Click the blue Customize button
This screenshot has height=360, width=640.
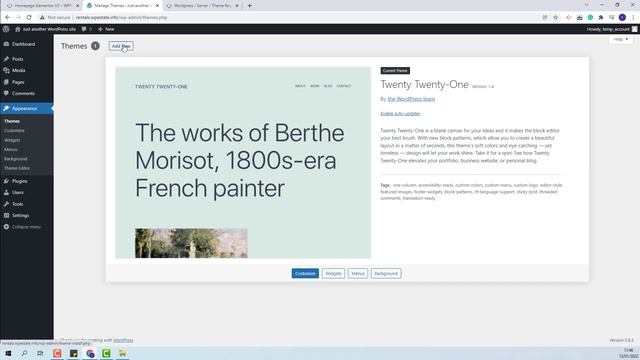tap(305, 273)
